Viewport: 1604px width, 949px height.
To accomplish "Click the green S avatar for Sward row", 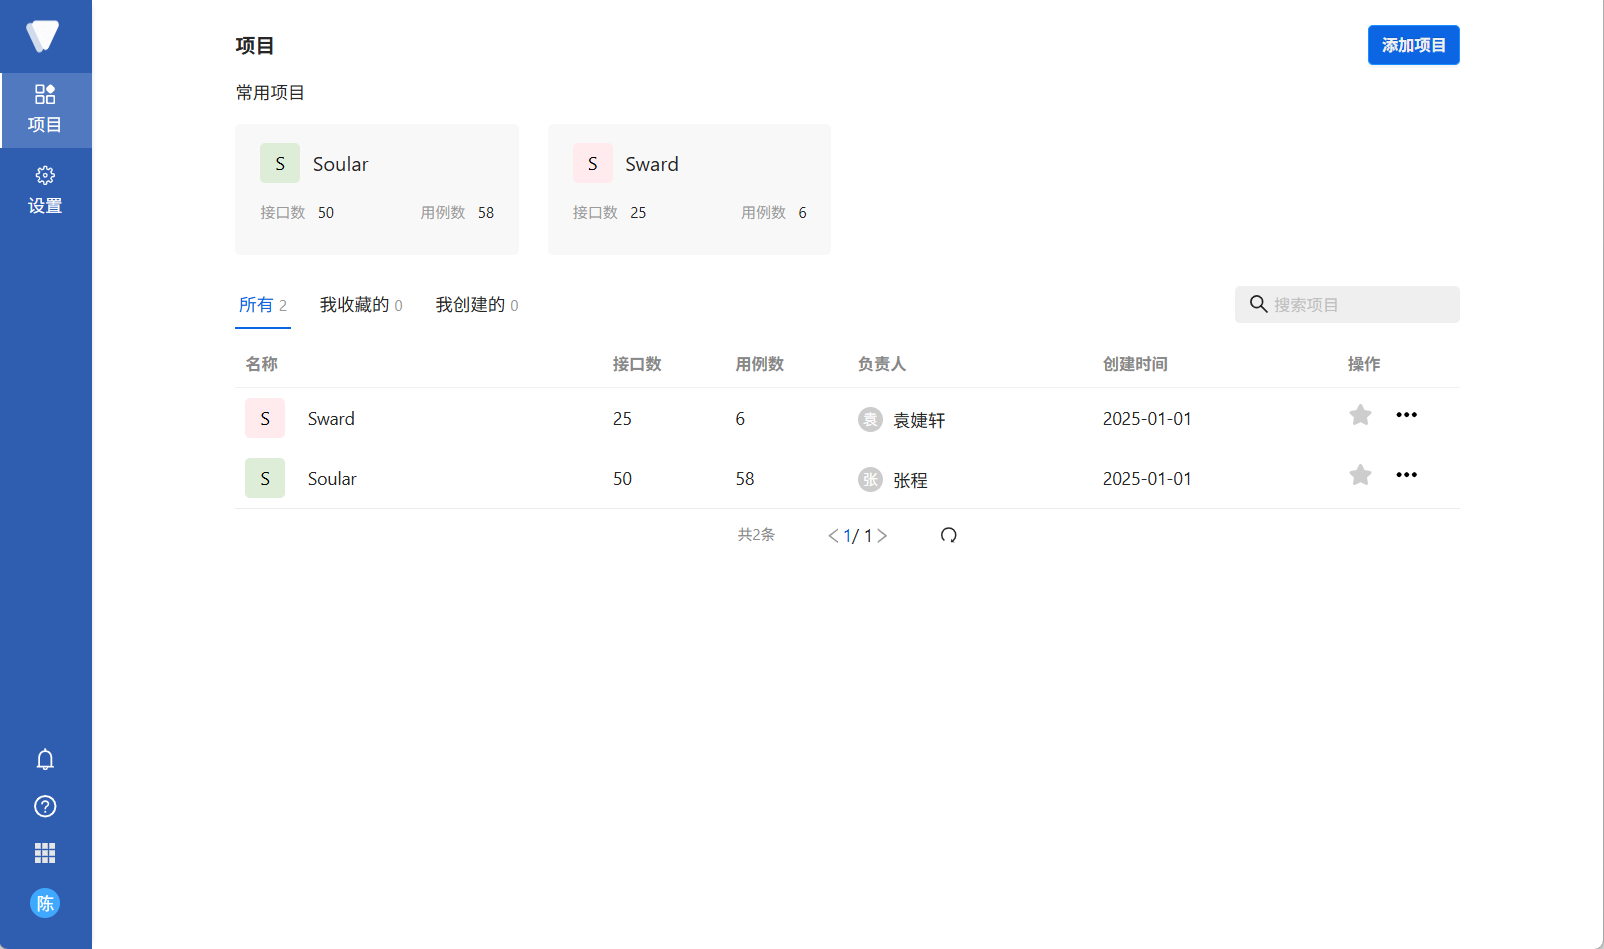I will (264, 418).
